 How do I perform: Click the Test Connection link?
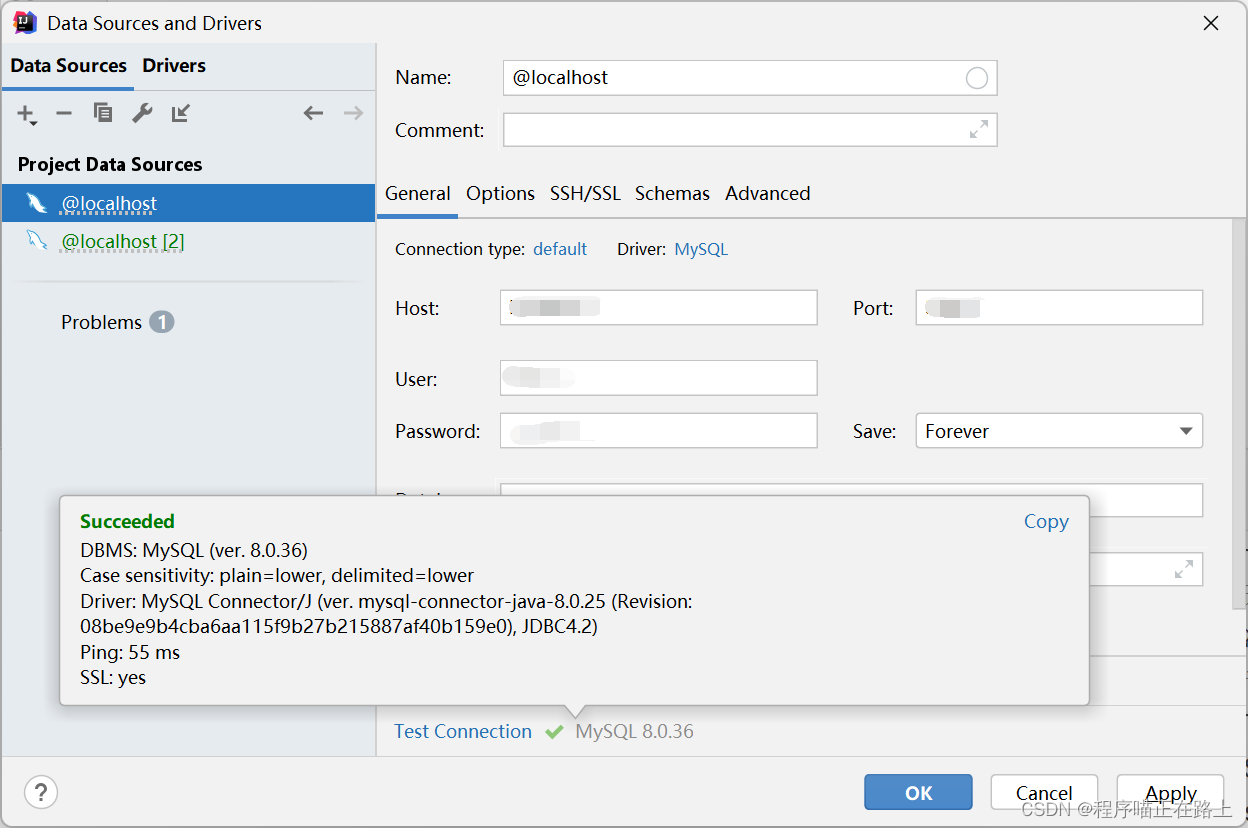463,731
